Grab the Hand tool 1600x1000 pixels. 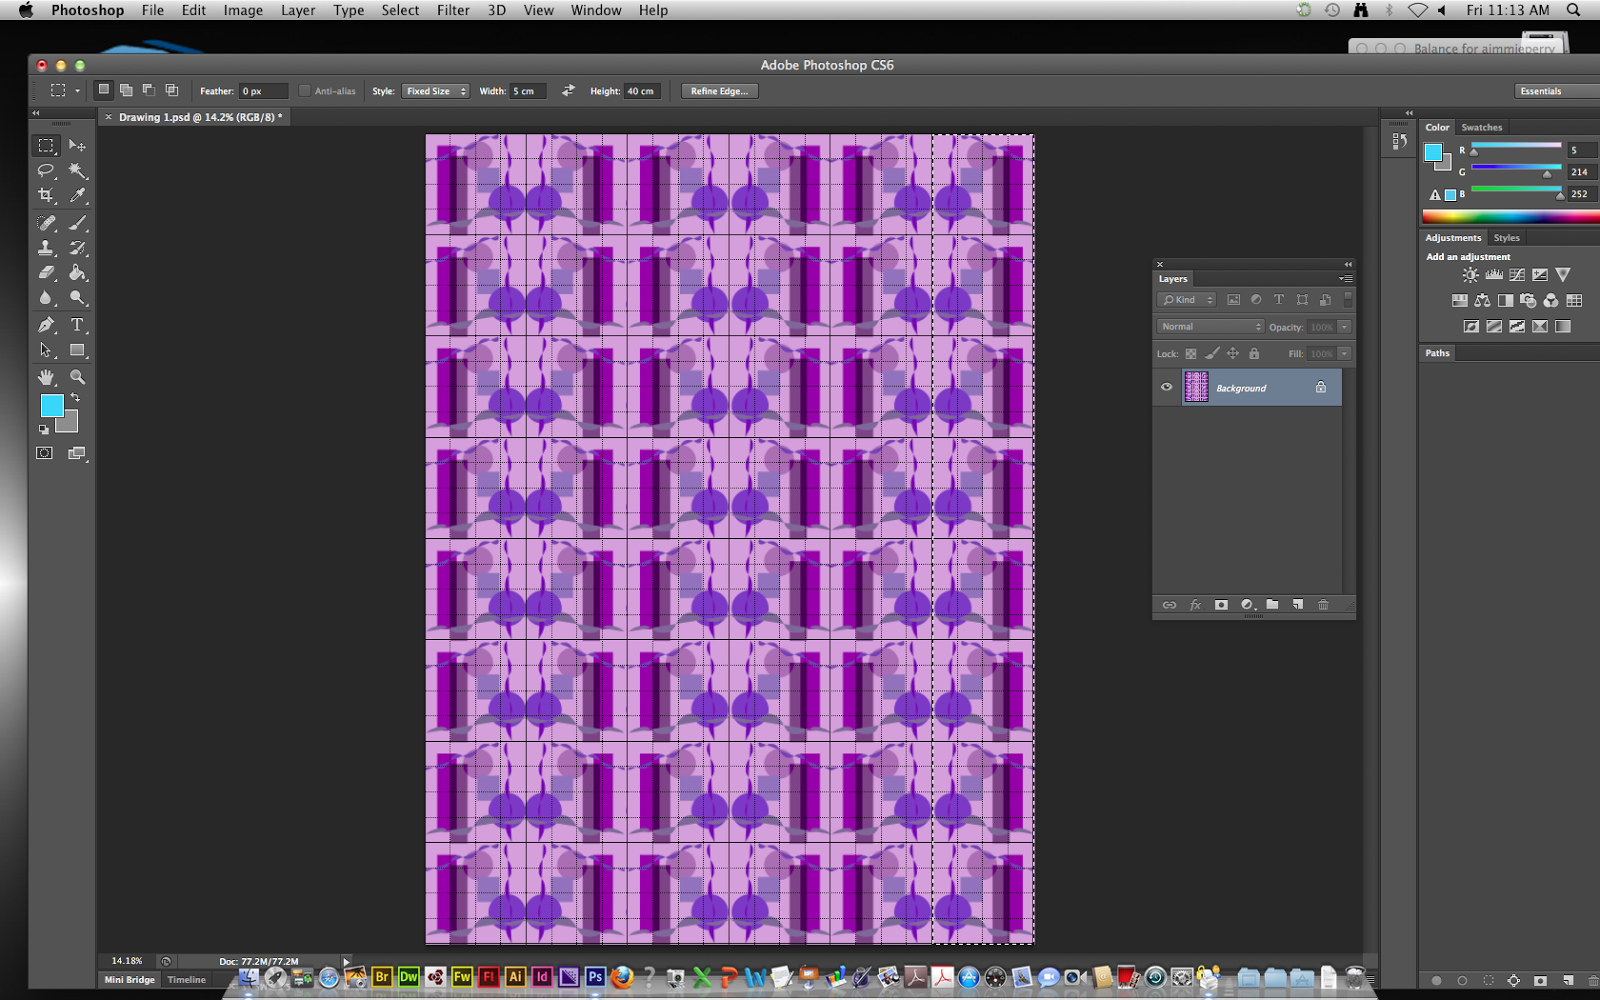pos(46,377)
